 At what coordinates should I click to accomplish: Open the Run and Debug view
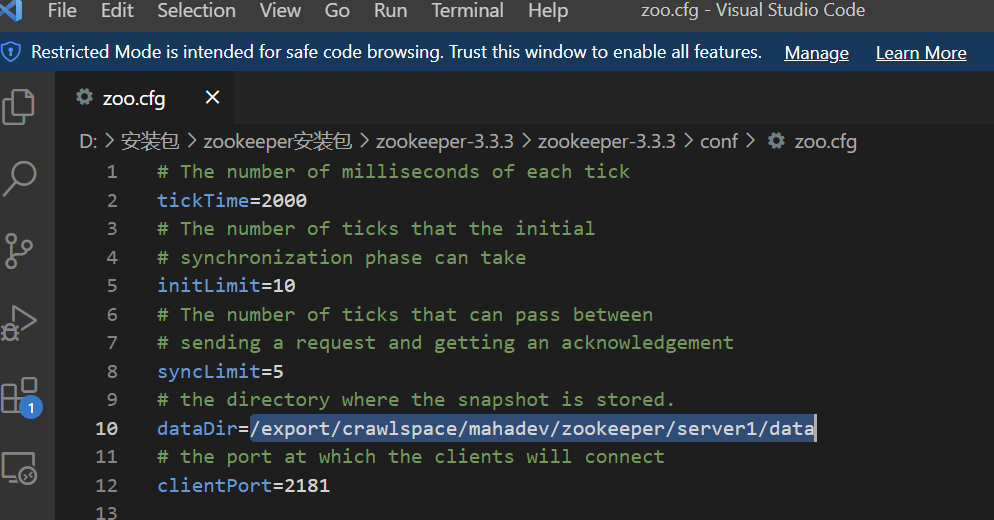(x=19, y=323)
